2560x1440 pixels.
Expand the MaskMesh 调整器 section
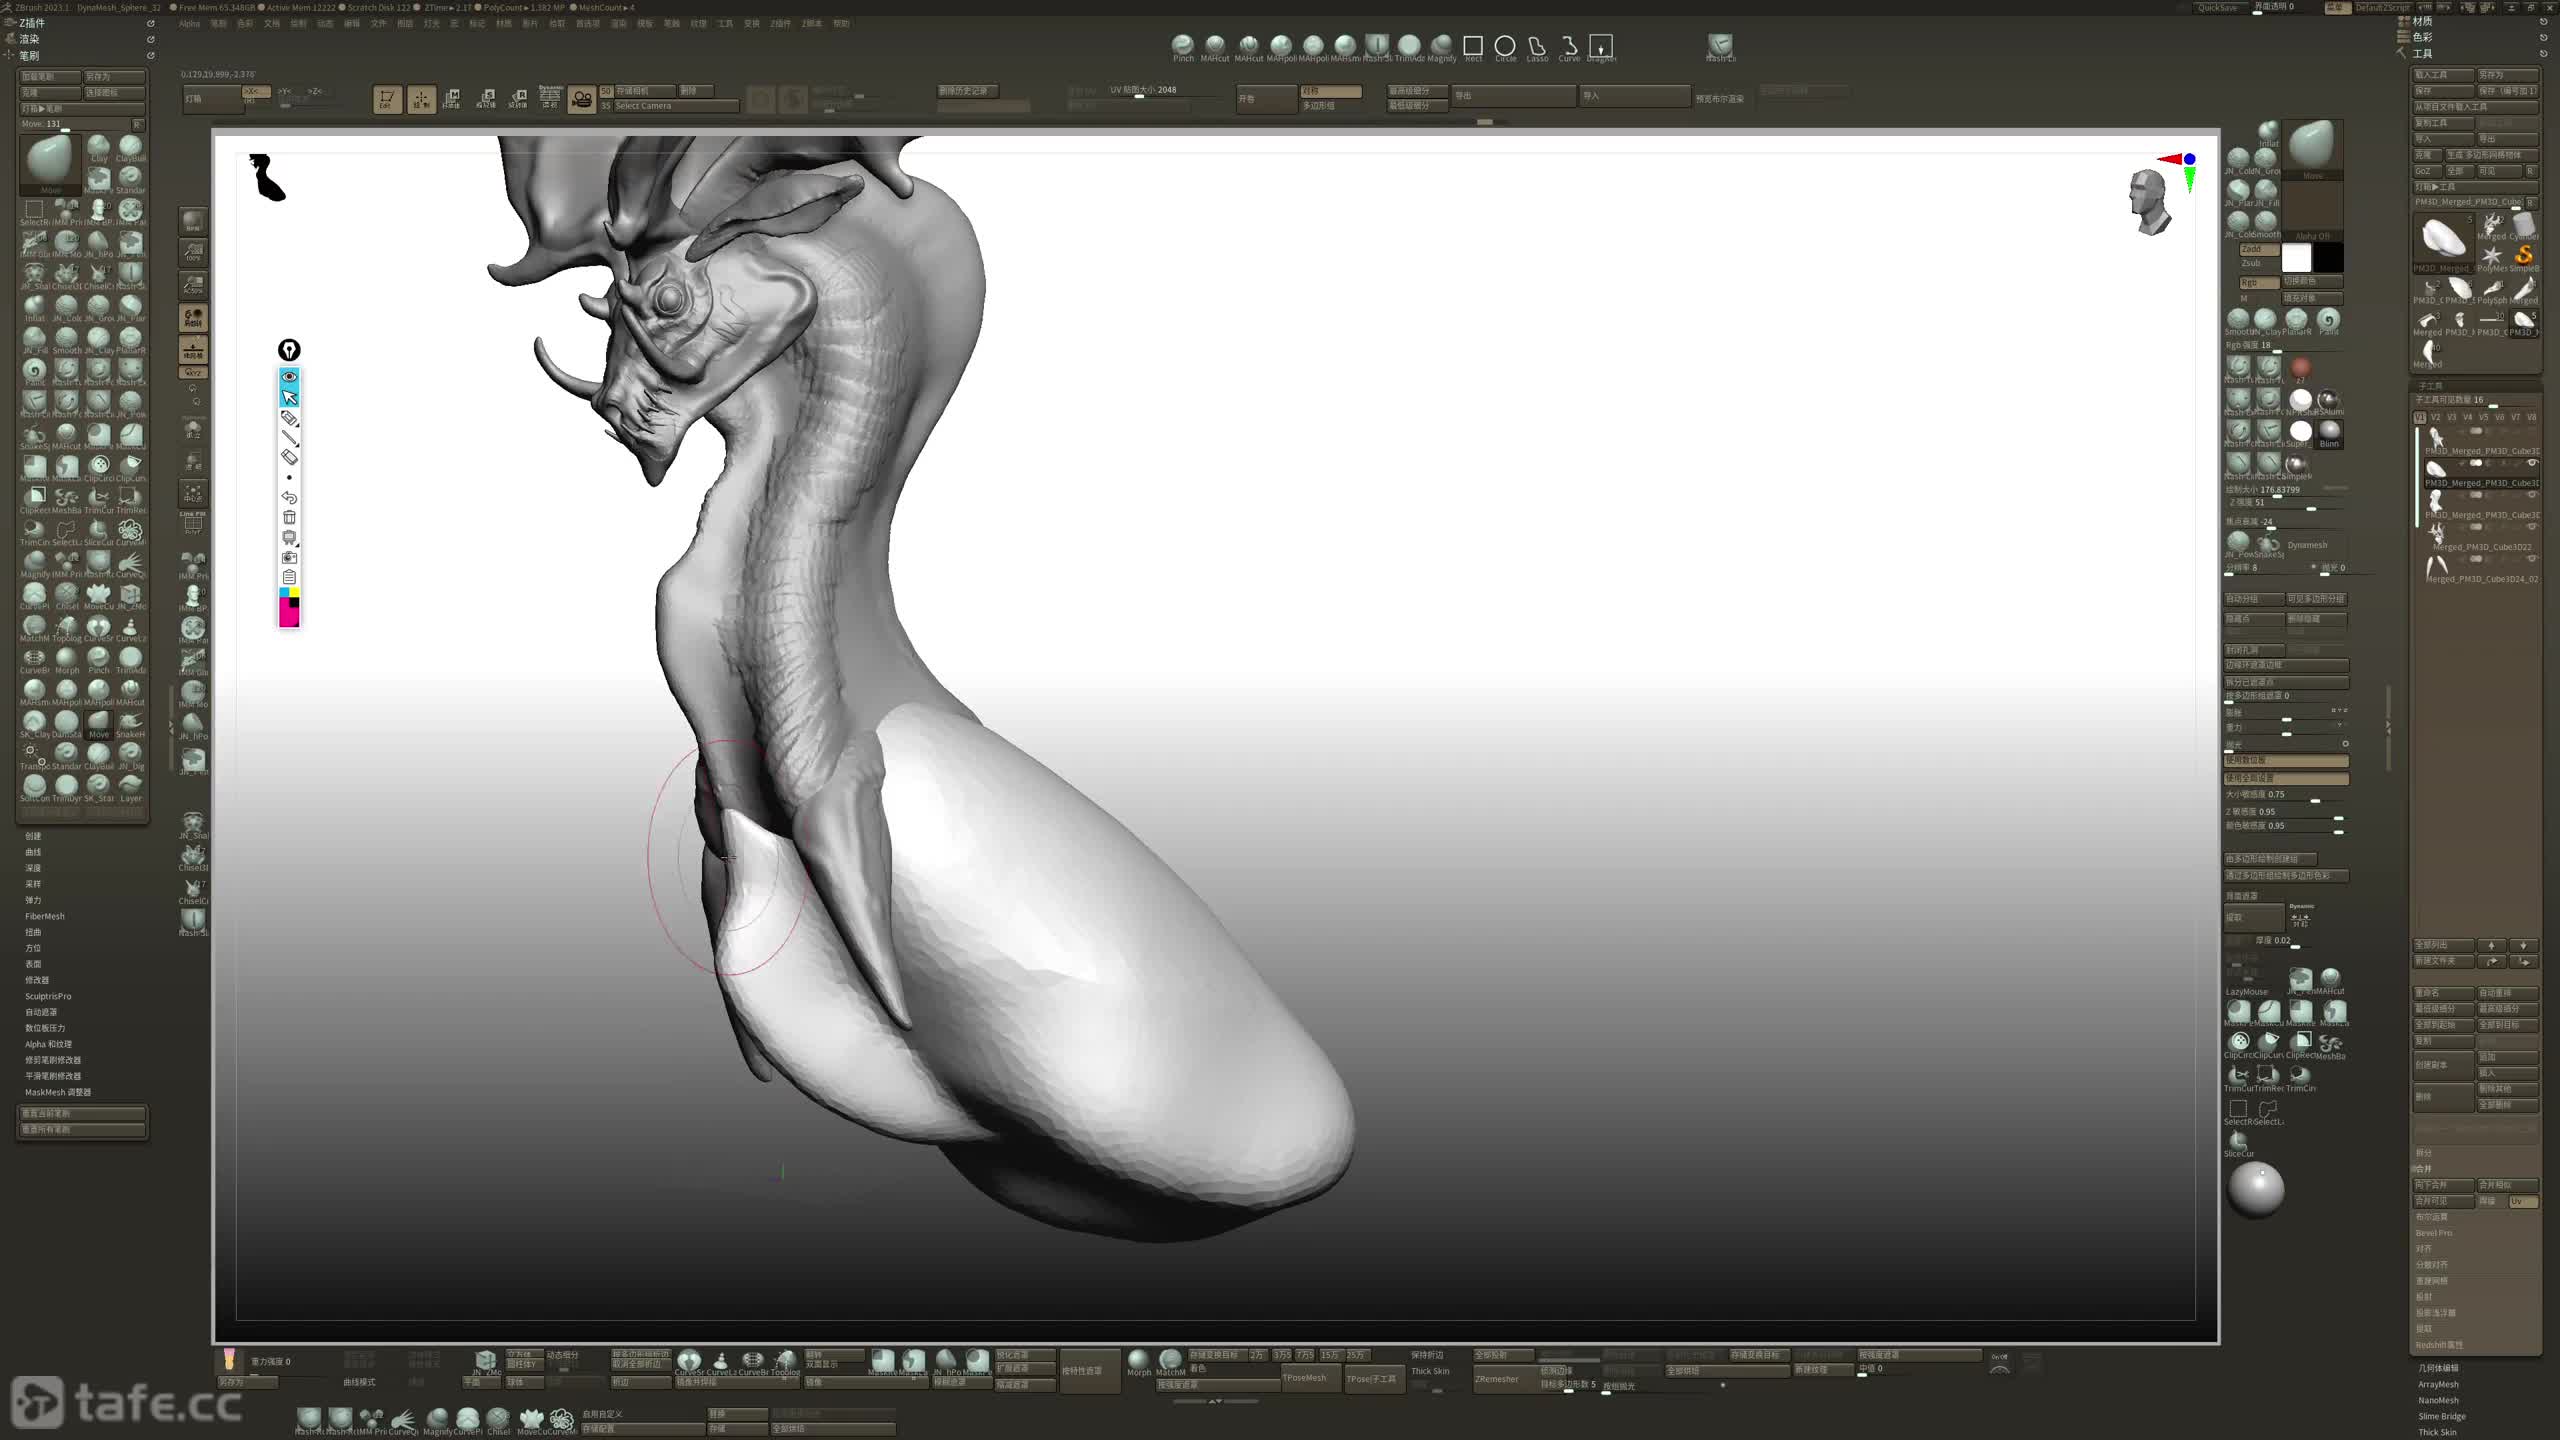[58, 1092]
